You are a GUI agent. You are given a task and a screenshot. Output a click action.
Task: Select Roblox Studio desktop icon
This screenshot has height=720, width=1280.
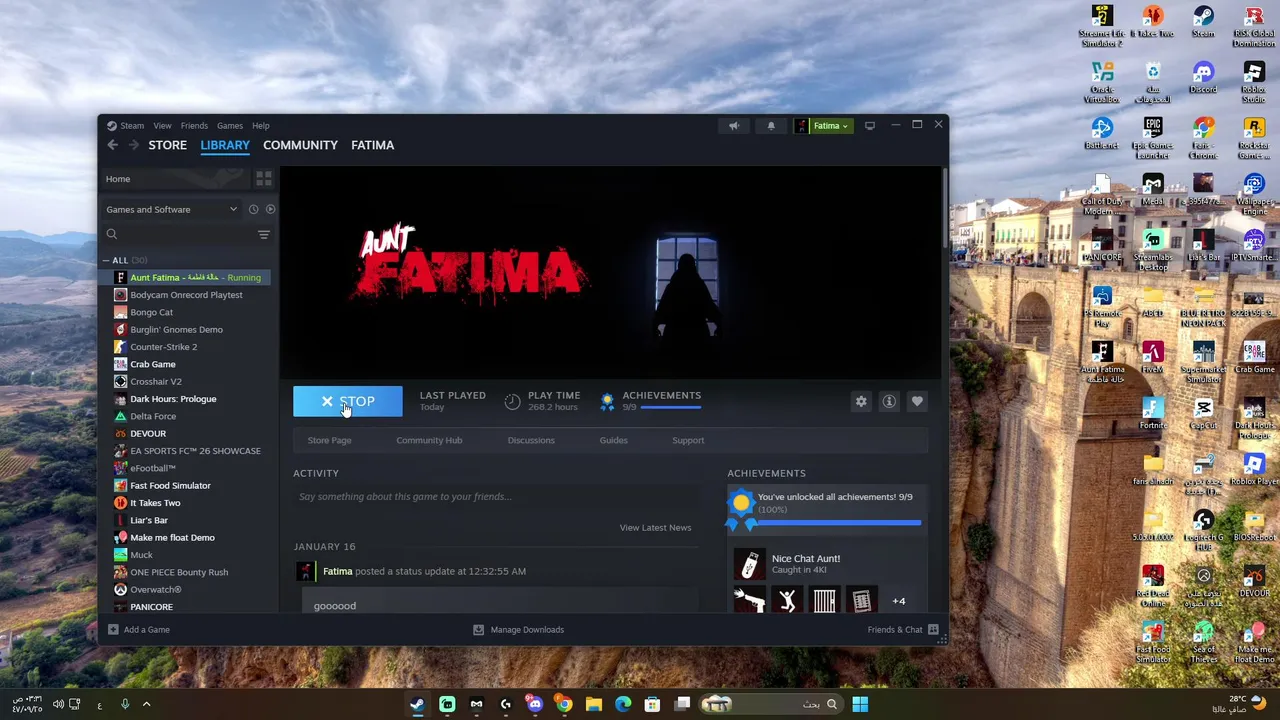[1254, 81]
